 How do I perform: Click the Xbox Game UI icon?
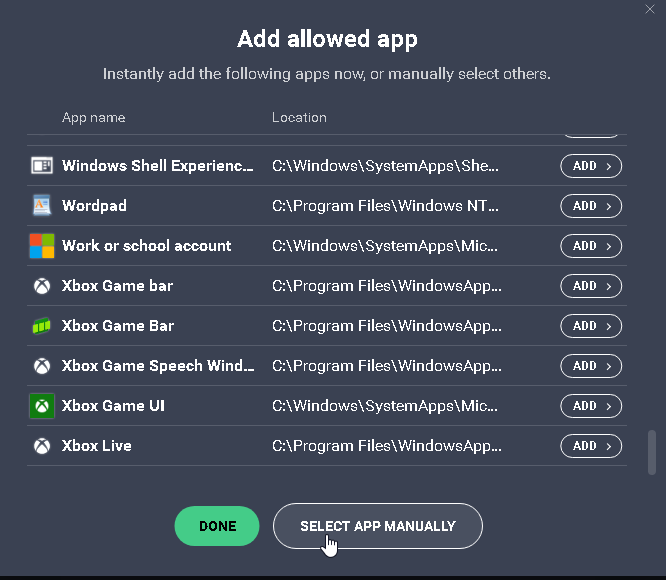click(42, 406)
